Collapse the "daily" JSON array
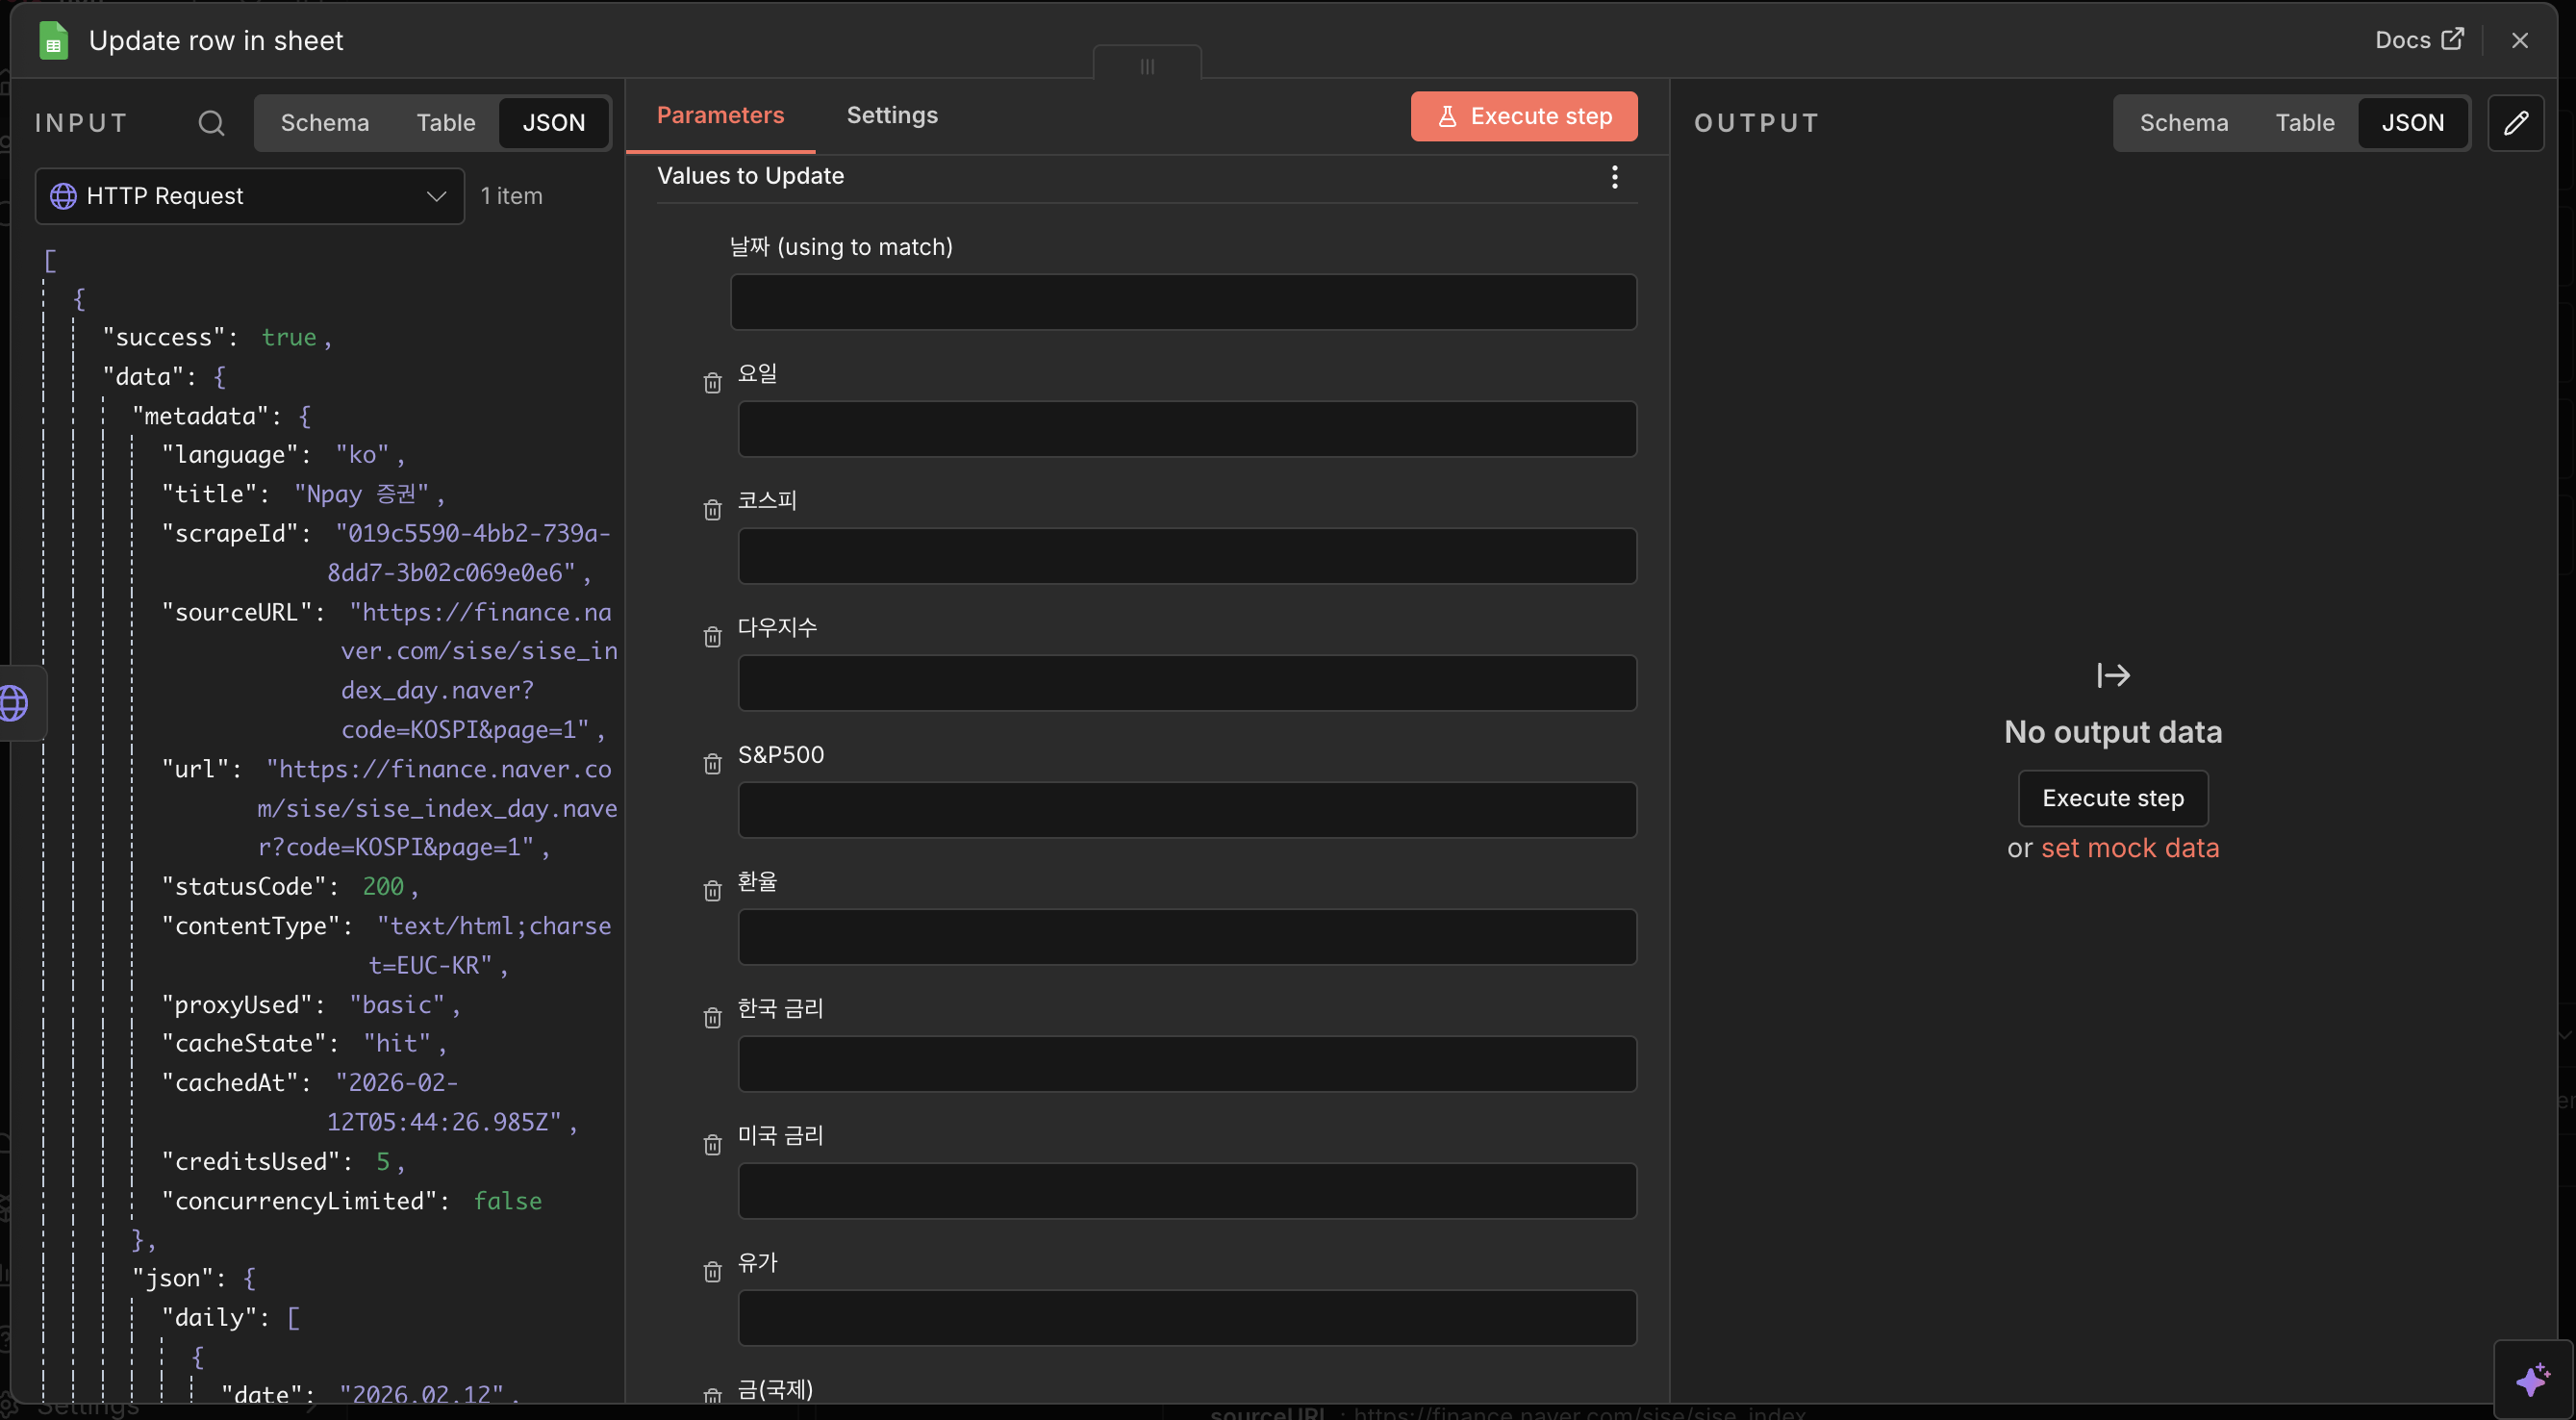This screenshot has height=1420, width=2576. pyautogui.click(x=293, y=1318)
